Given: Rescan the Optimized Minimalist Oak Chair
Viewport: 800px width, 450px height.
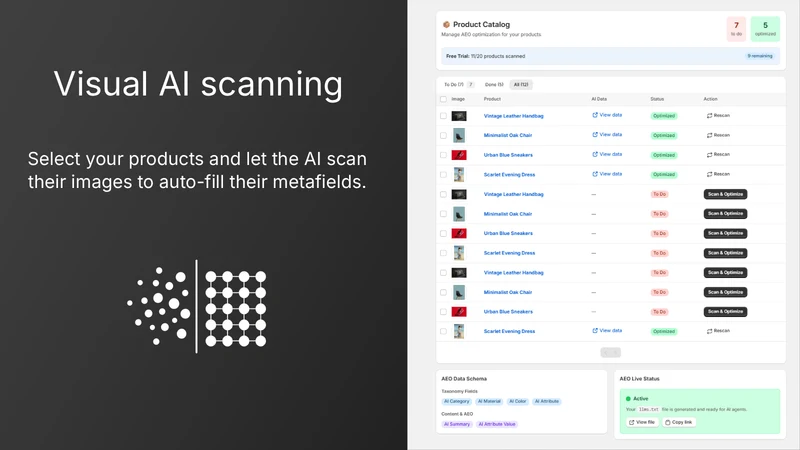Looking at the screenshot, I should (x=718, y=135).
